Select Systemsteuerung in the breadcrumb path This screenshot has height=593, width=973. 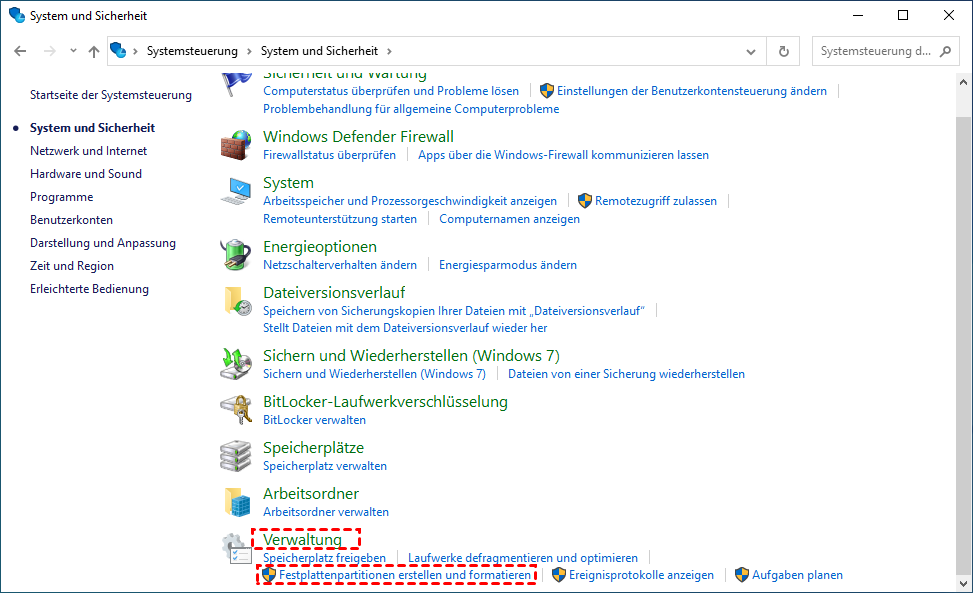pos(192,51)
